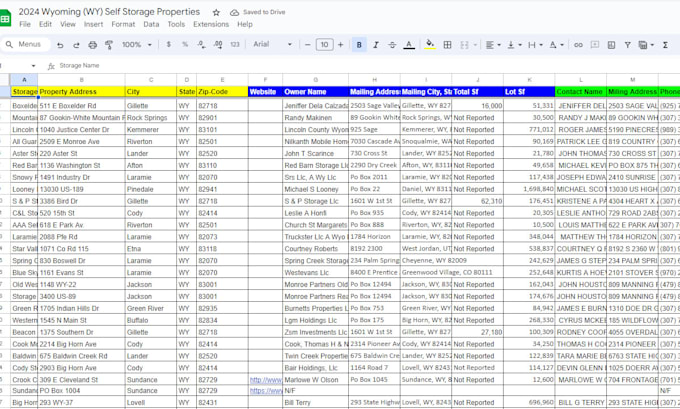Open the merge type dropdown arrow
This screenshot has width=680, height=409.
pyautogui.click(x=475, y=45)
